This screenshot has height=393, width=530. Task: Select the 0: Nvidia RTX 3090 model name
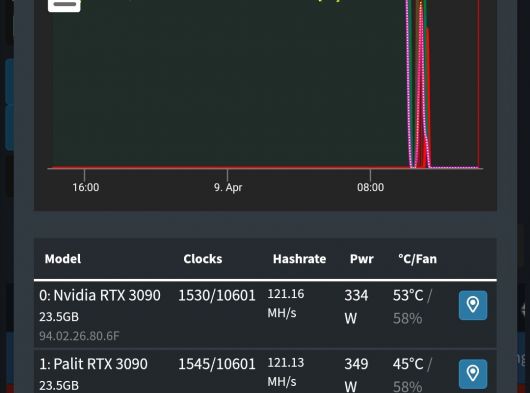click(100, 295)
